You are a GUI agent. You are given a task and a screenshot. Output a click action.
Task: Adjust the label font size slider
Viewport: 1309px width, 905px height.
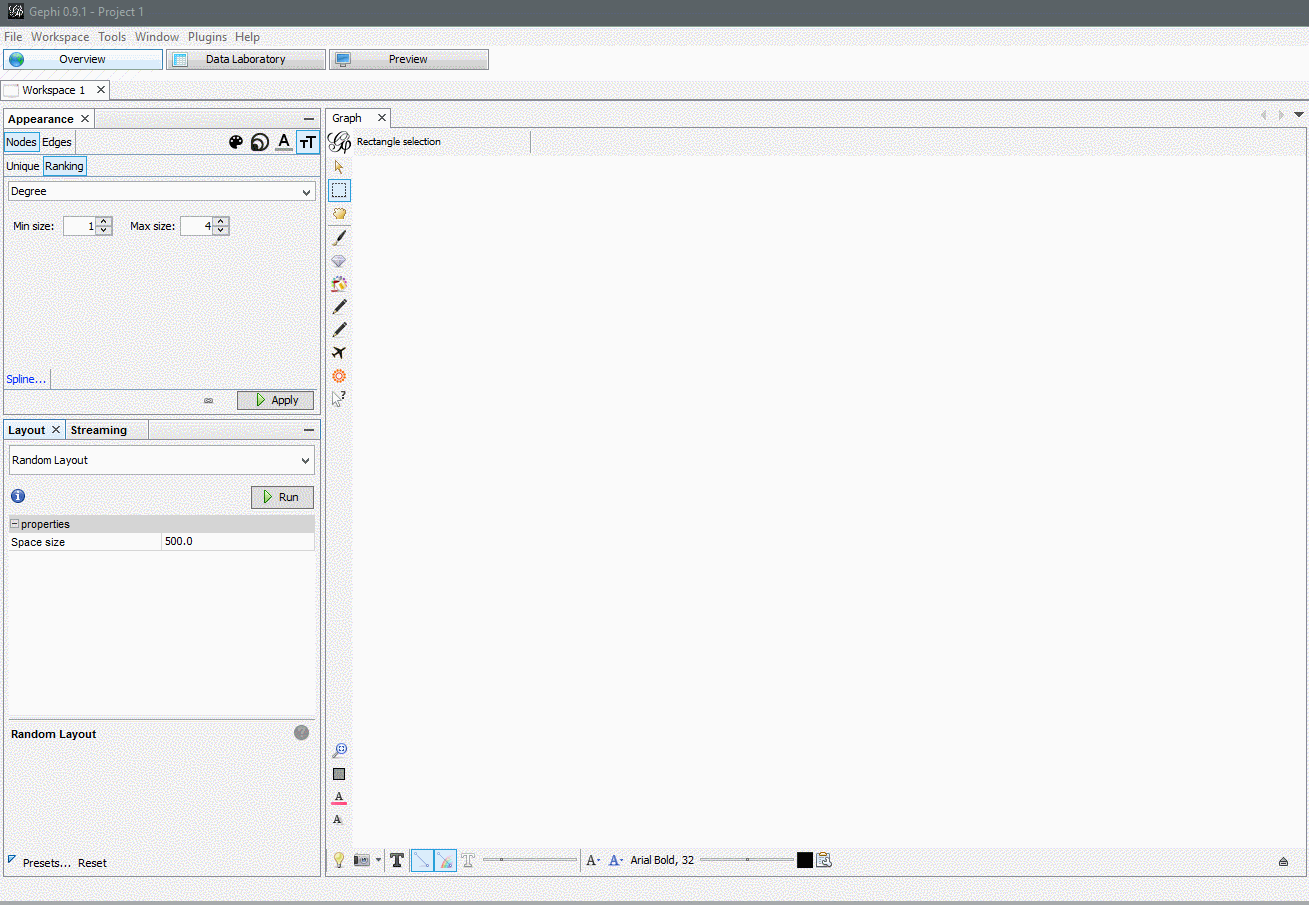pyautogui.click(x=747, y=860)
